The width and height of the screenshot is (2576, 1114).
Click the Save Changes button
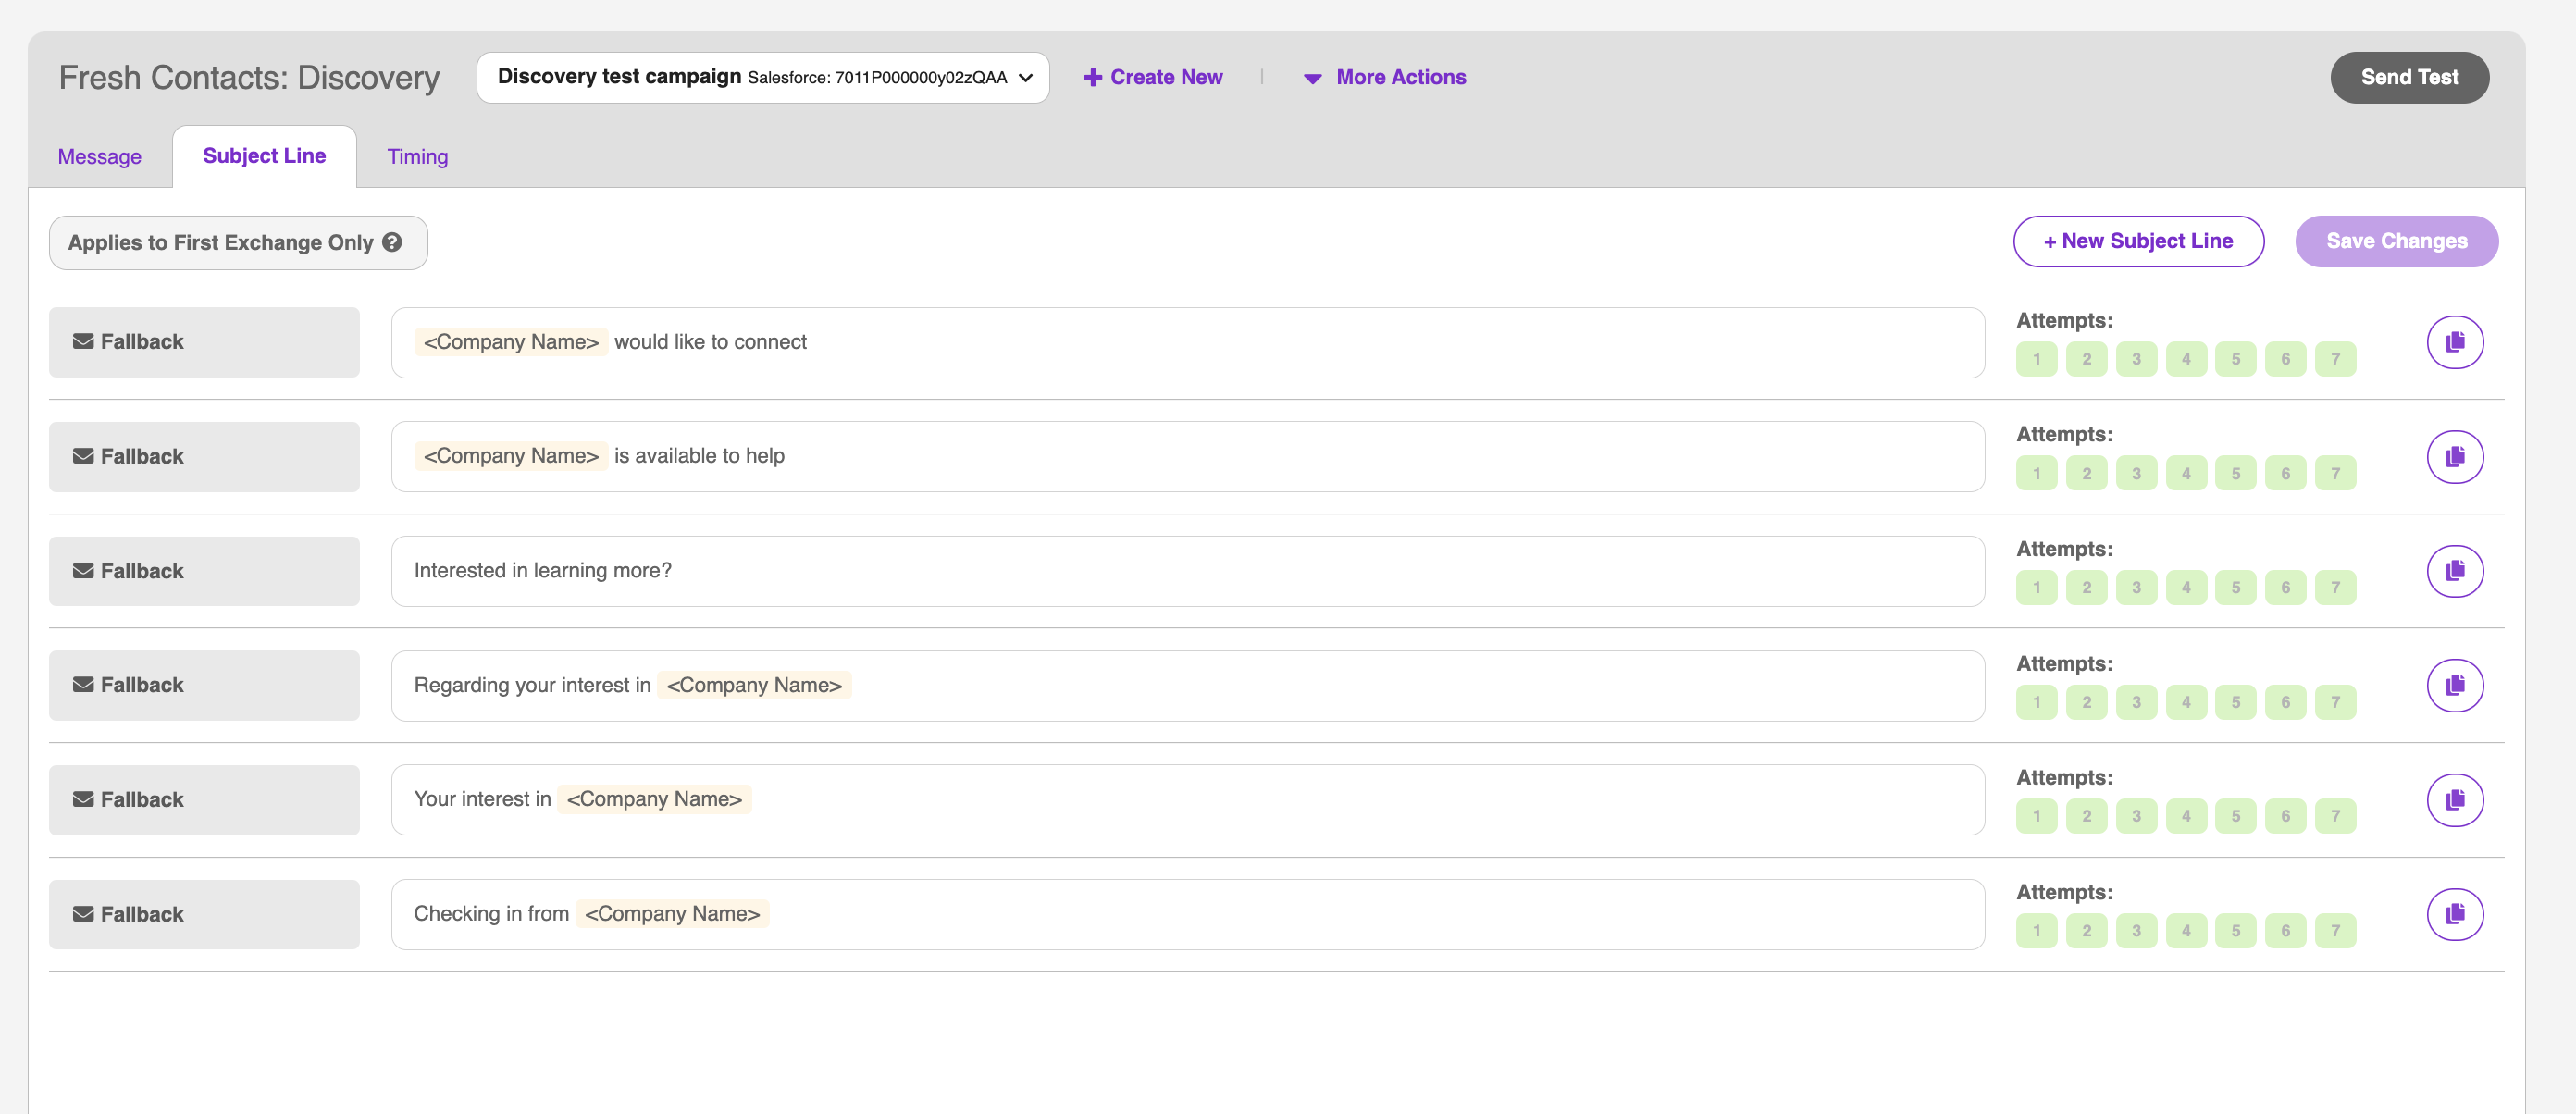click(2396, 241)
